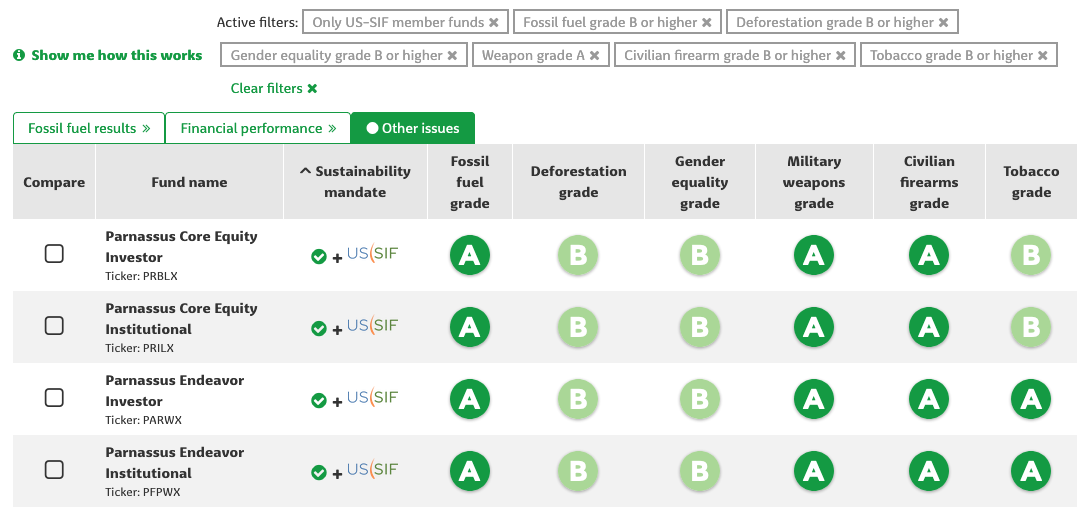1091x513 pixels.
Task: Click US SIF logo in PRBLX row
Action: (x=372, y=253)
